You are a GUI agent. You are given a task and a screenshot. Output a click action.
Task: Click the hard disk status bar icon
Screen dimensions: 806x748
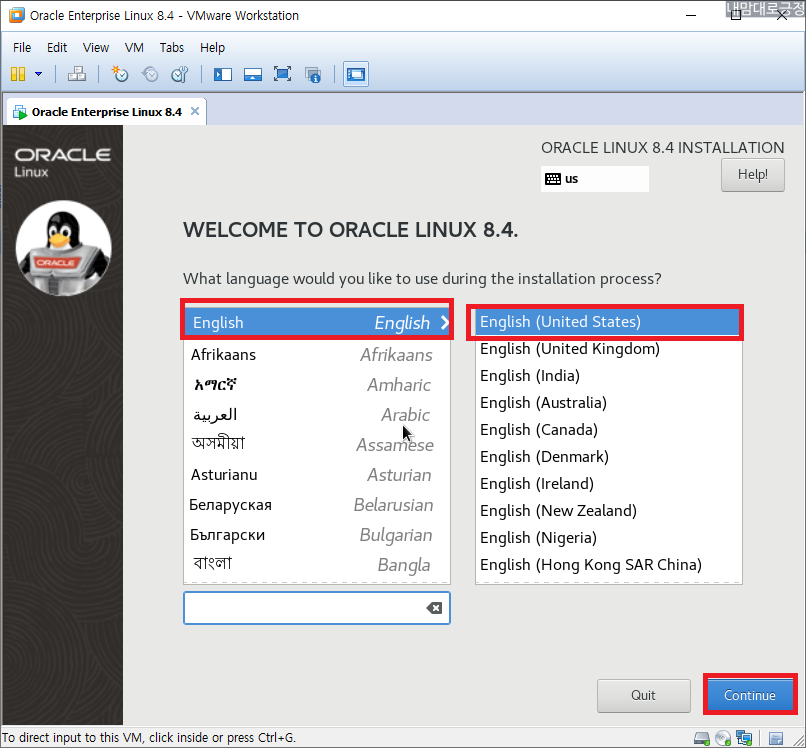(702, 738)
